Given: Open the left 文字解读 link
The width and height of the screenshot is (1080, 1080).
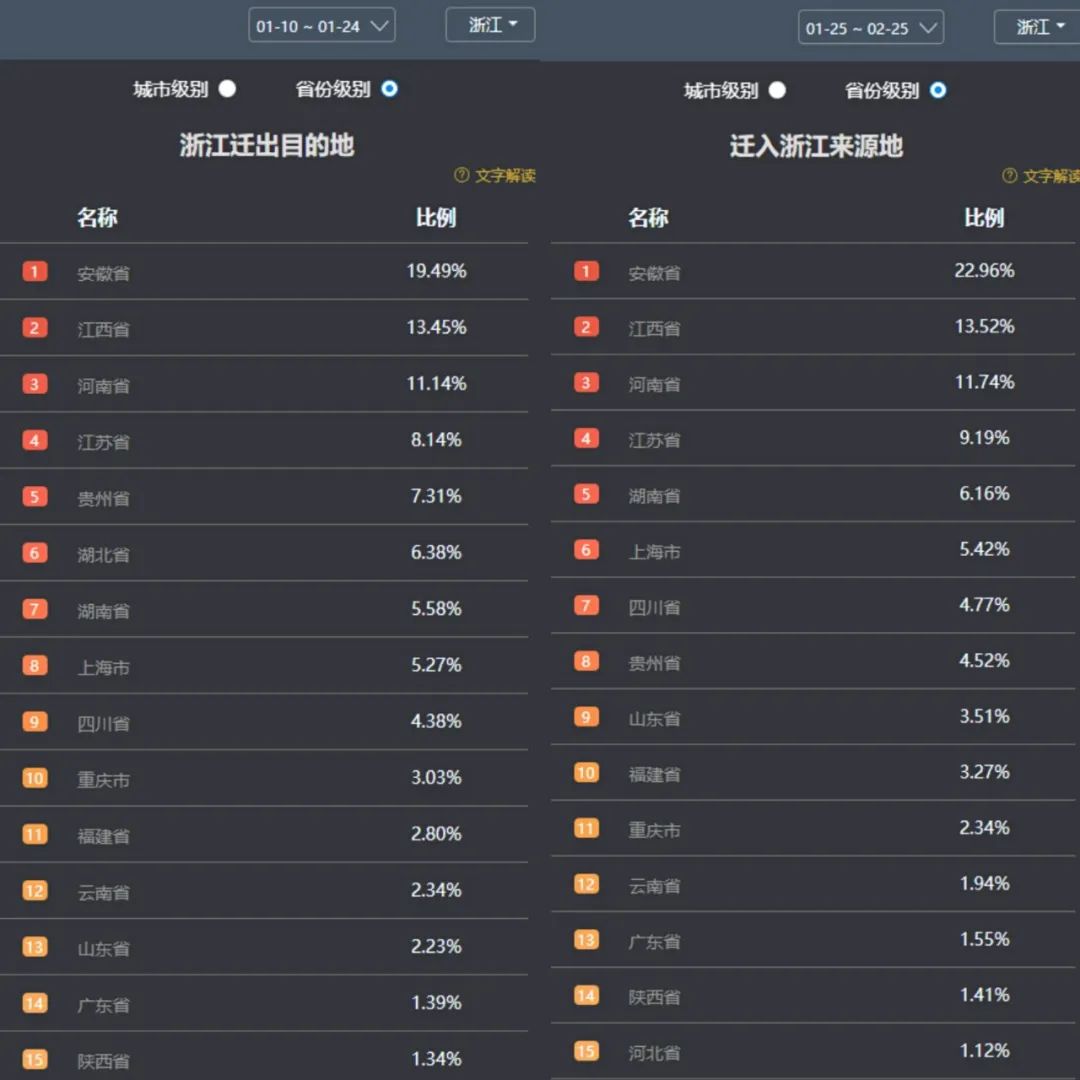Looking at the screenshot, I should pos(506,175).
